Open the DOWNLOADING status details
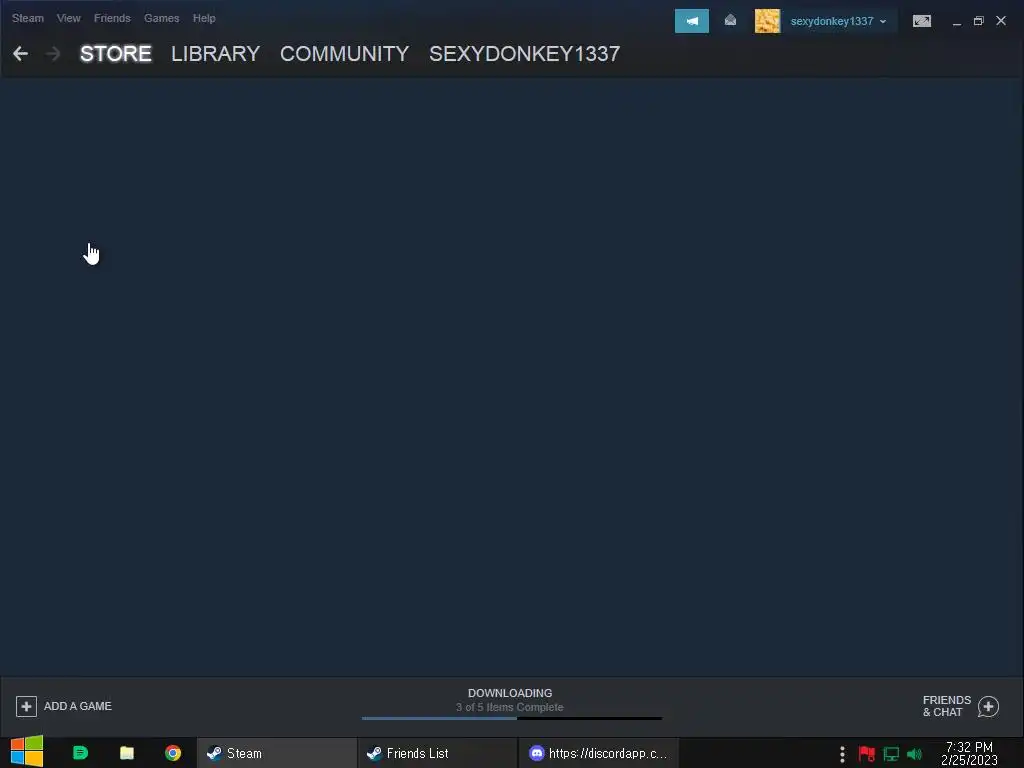Viewport: 1024px width, 768px height. pyautogui.click(x=510, y=693)
